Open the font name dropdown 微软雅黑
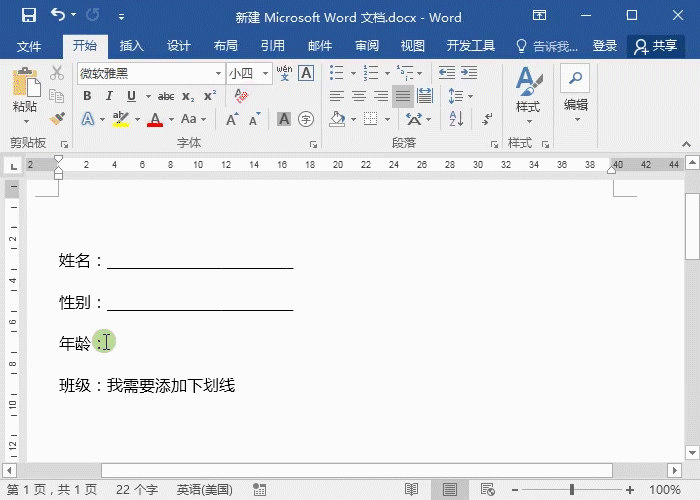 pyautogui.click(x=218, y=73)
